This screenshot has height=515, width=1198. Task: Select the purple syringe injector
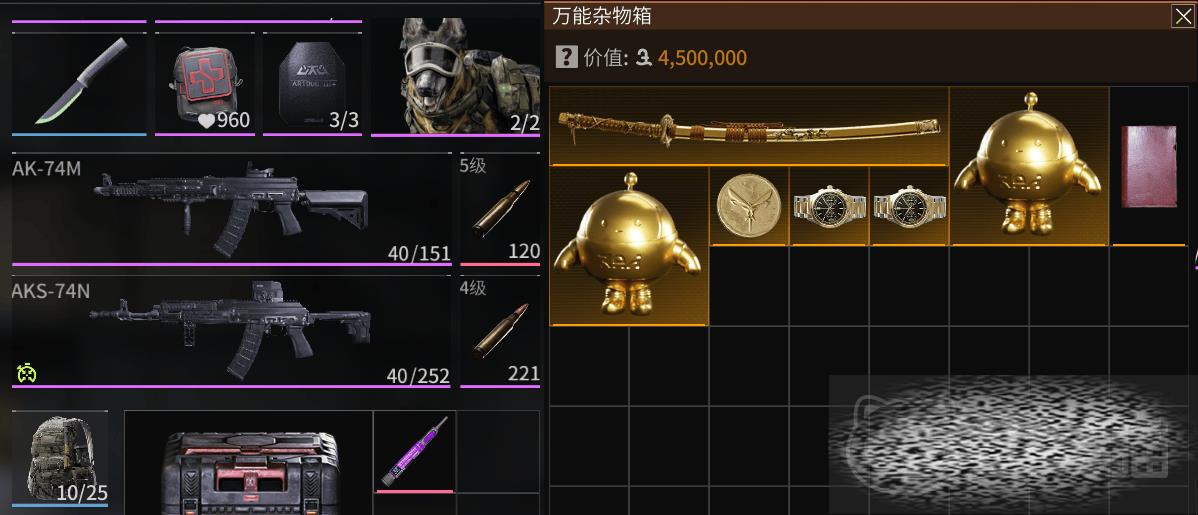[414, 452]
